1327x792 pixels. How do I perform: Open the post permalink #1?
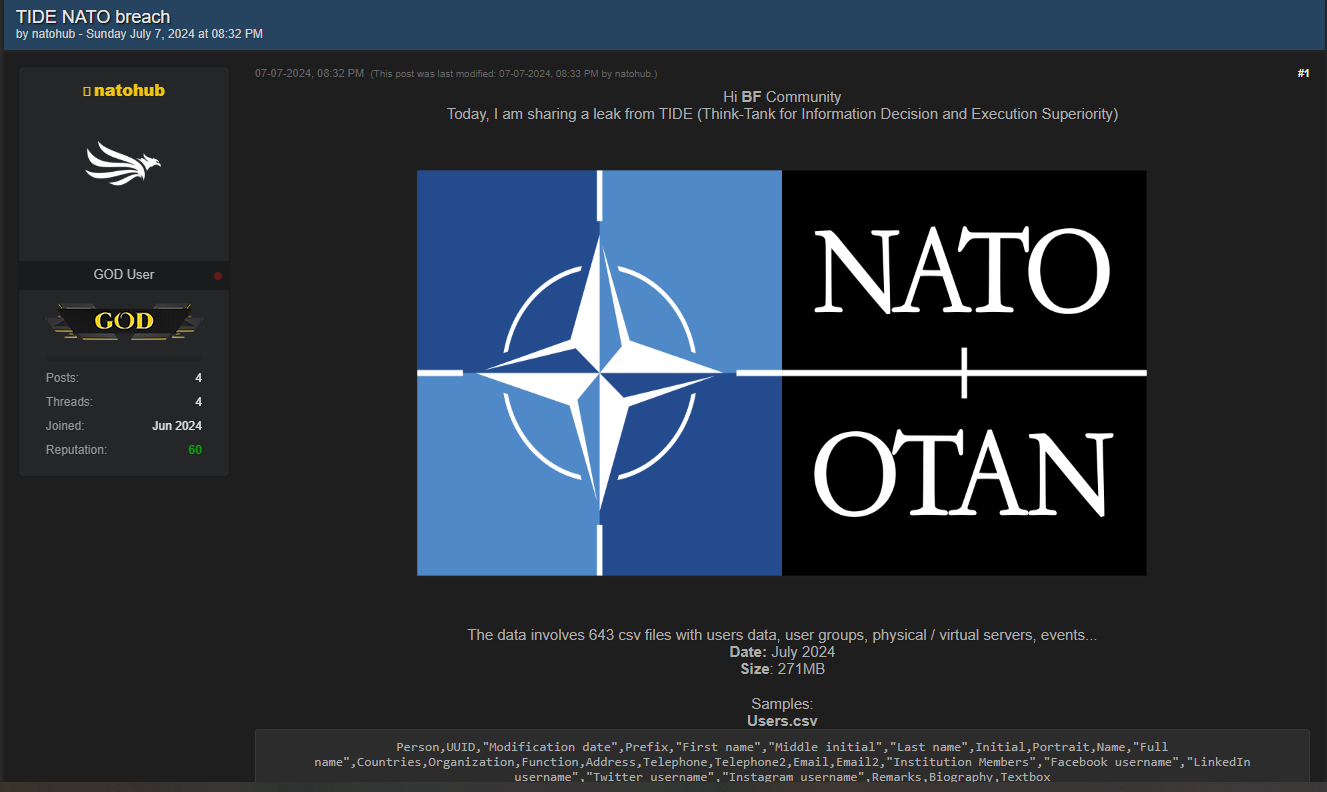[x=1303, y=73]
